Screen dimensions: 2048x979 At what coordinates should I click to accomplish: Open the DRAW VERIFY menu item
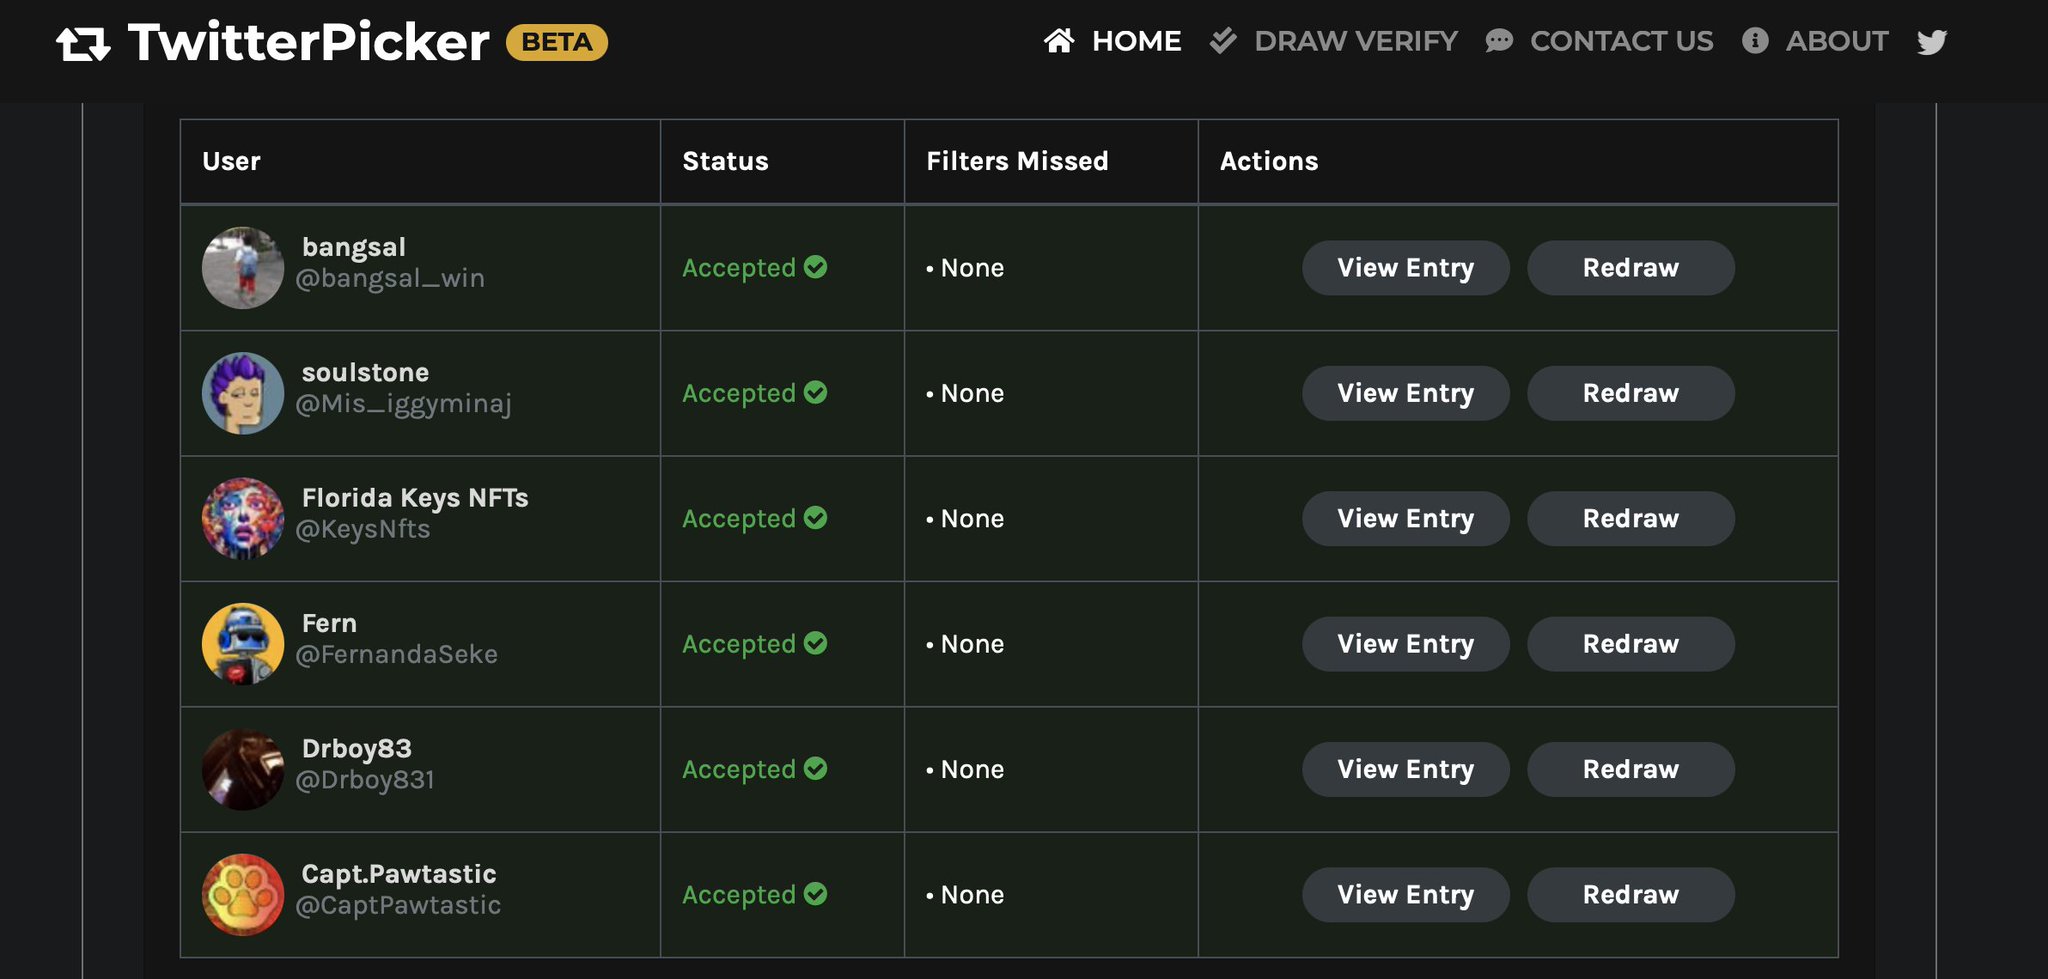1356,41
